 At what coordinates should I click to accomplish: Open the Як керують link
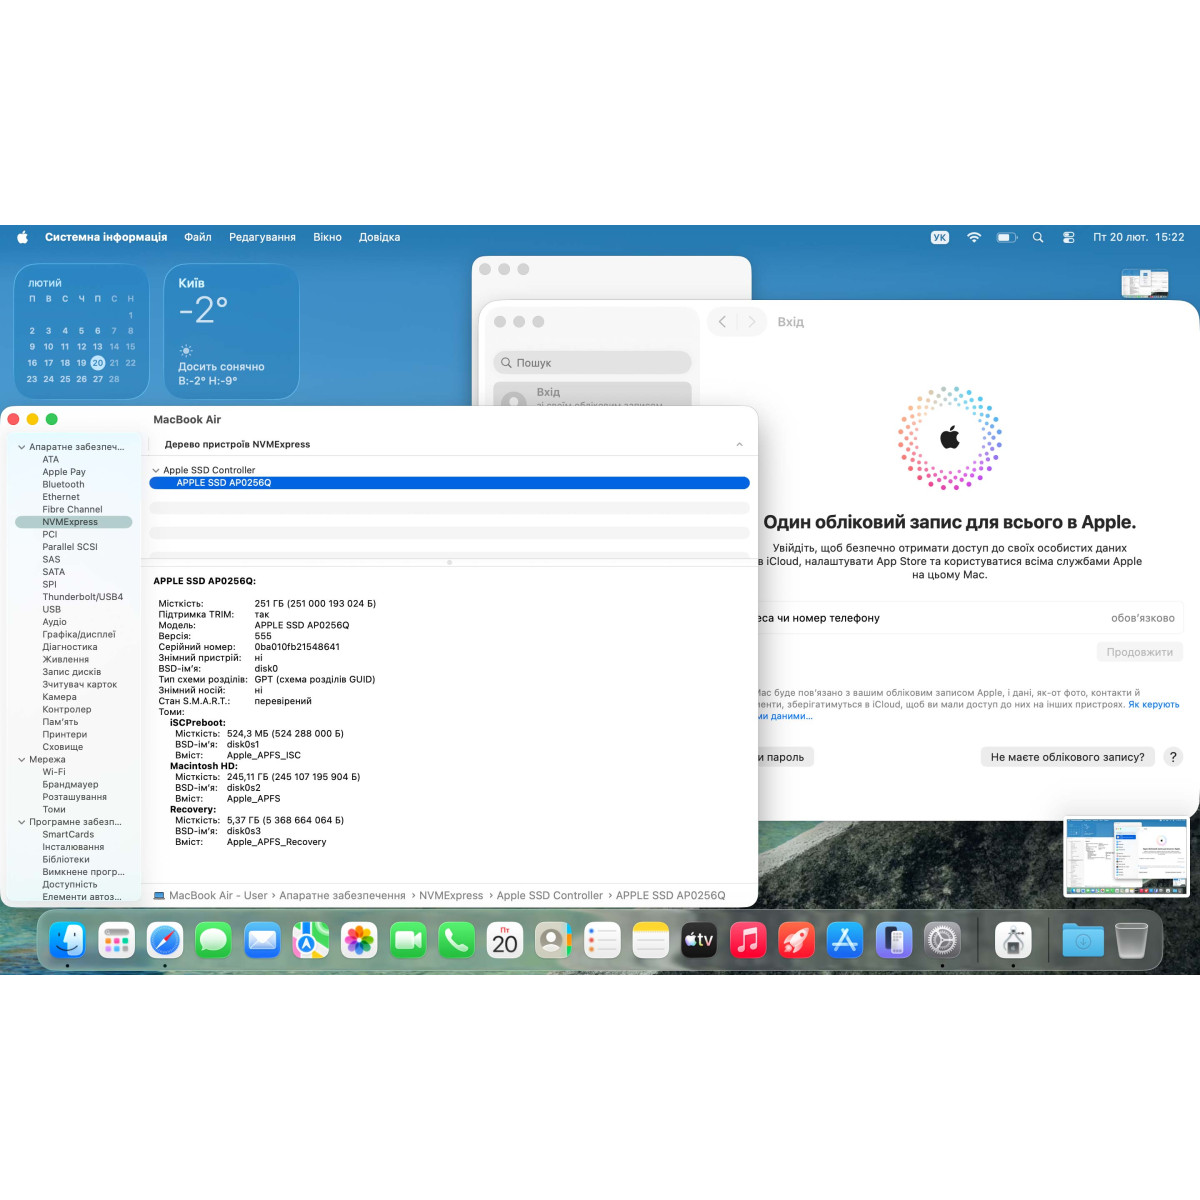[1154, 704]
